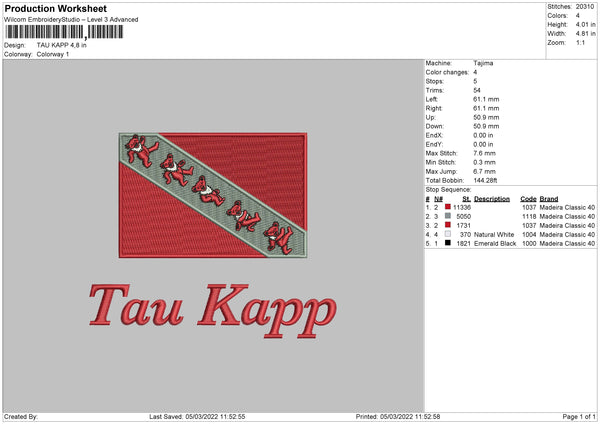Click the 'Production Worksheet' title

[55, 8]
